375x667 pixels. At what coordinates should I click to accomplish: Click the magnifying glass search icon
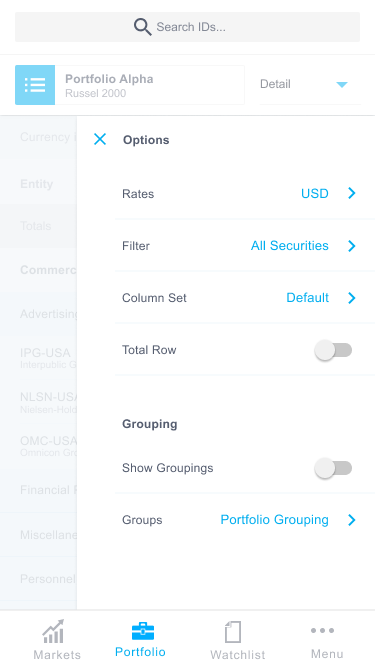142,27
